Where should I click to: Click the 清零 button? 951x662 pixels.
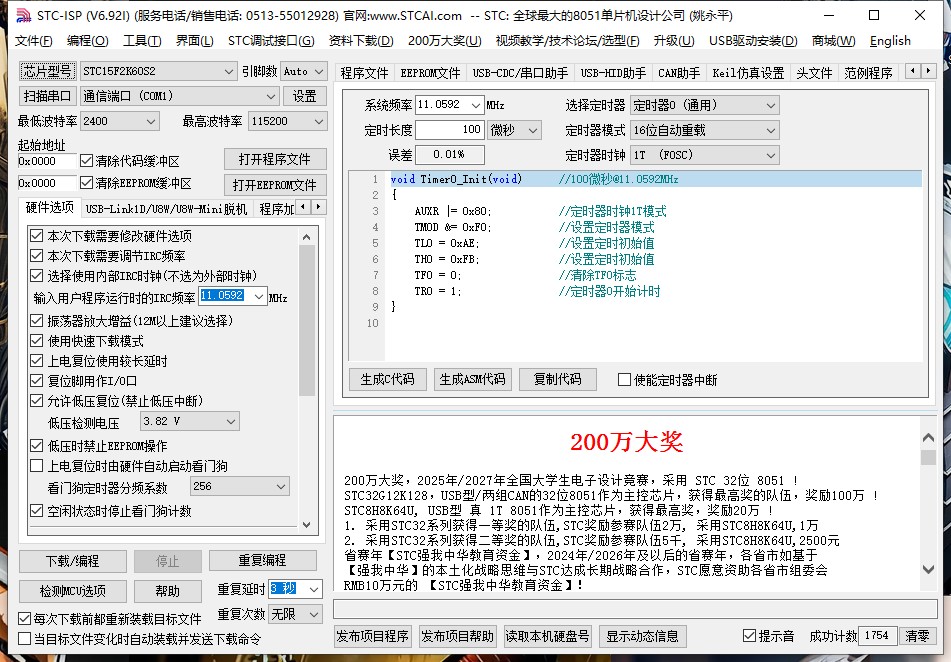917,635
